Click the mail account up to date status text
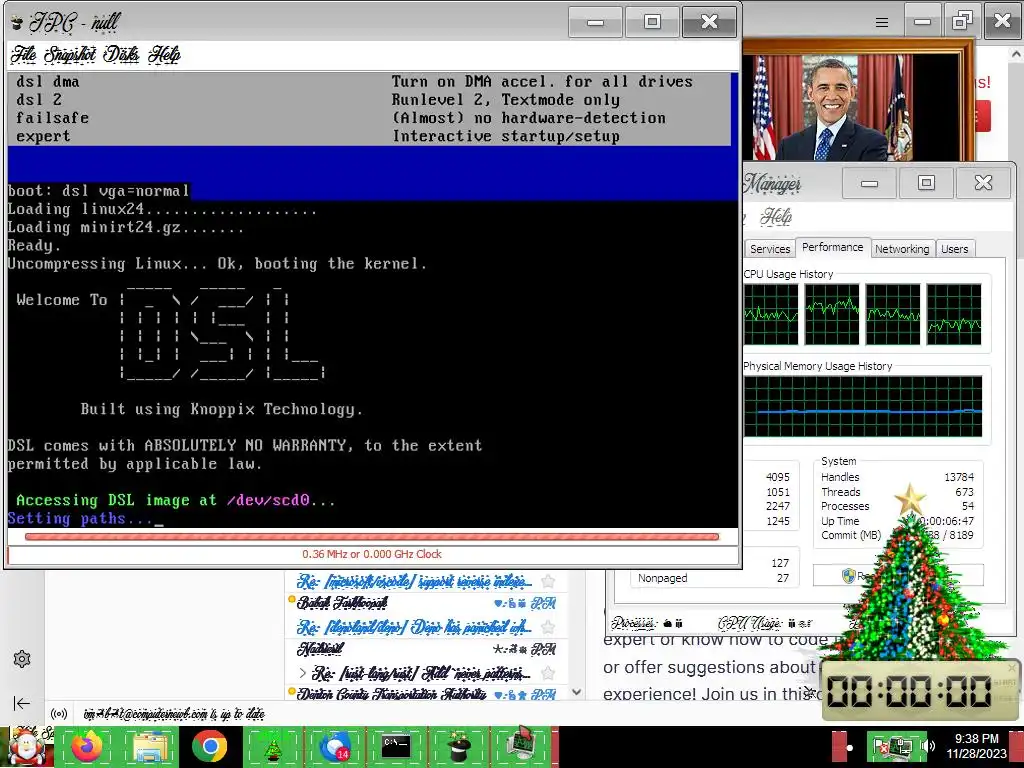1024x768 pixels. [174, 714]
